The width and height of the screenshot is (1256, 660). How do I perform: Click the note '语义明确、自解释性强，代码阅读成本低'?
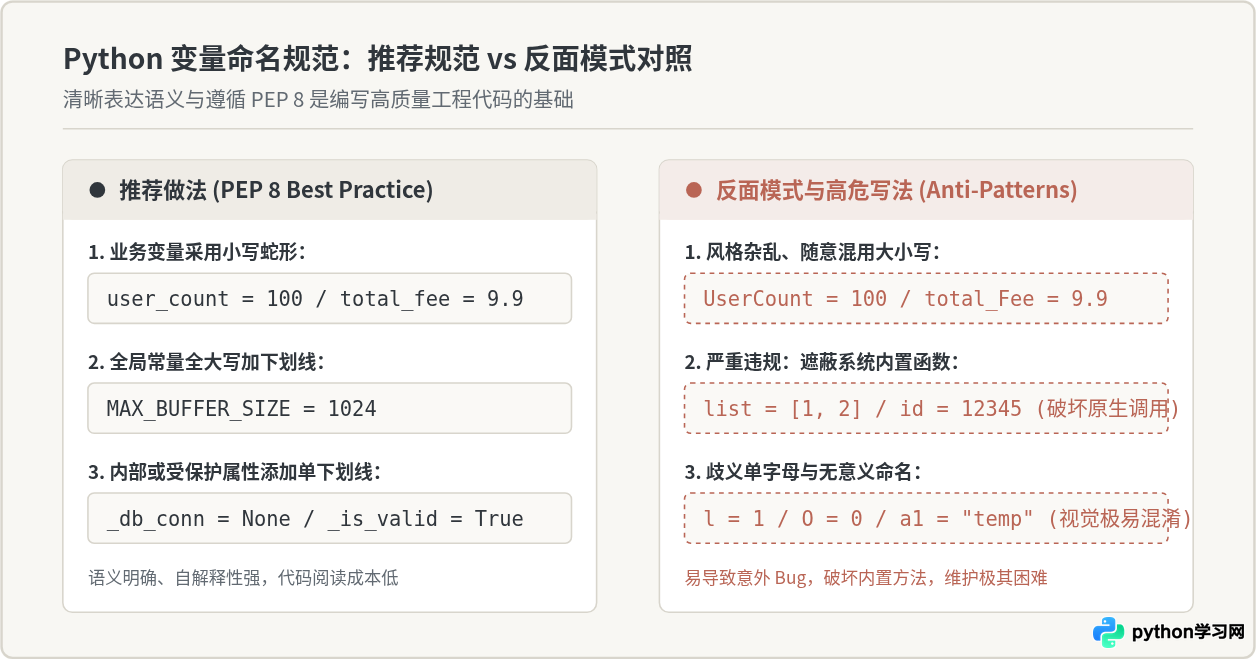coord(243,578)
